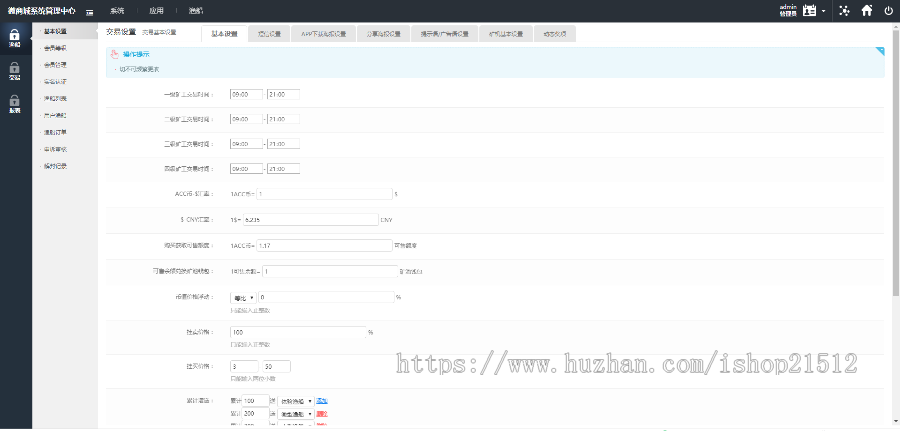Open the fourth sidebar submenu item
The width and height of the screenshot is (900, 431).
click(x=56, y=81)
